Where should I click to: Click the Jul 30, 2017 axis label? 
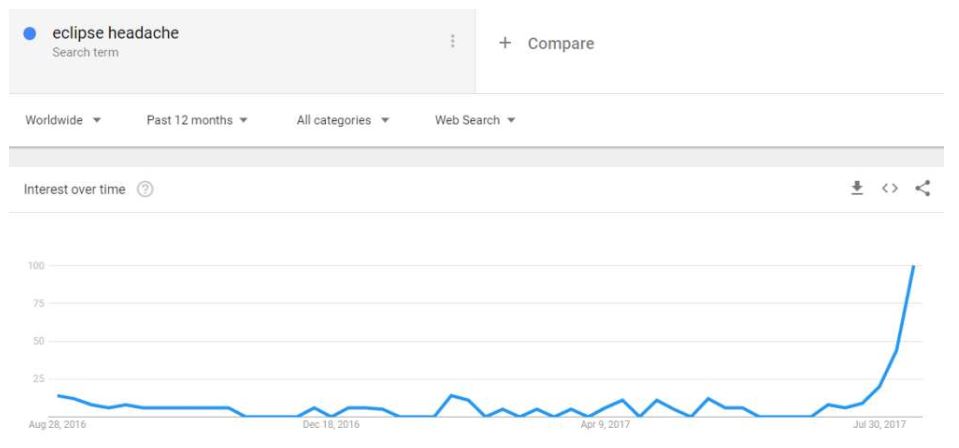879,424
